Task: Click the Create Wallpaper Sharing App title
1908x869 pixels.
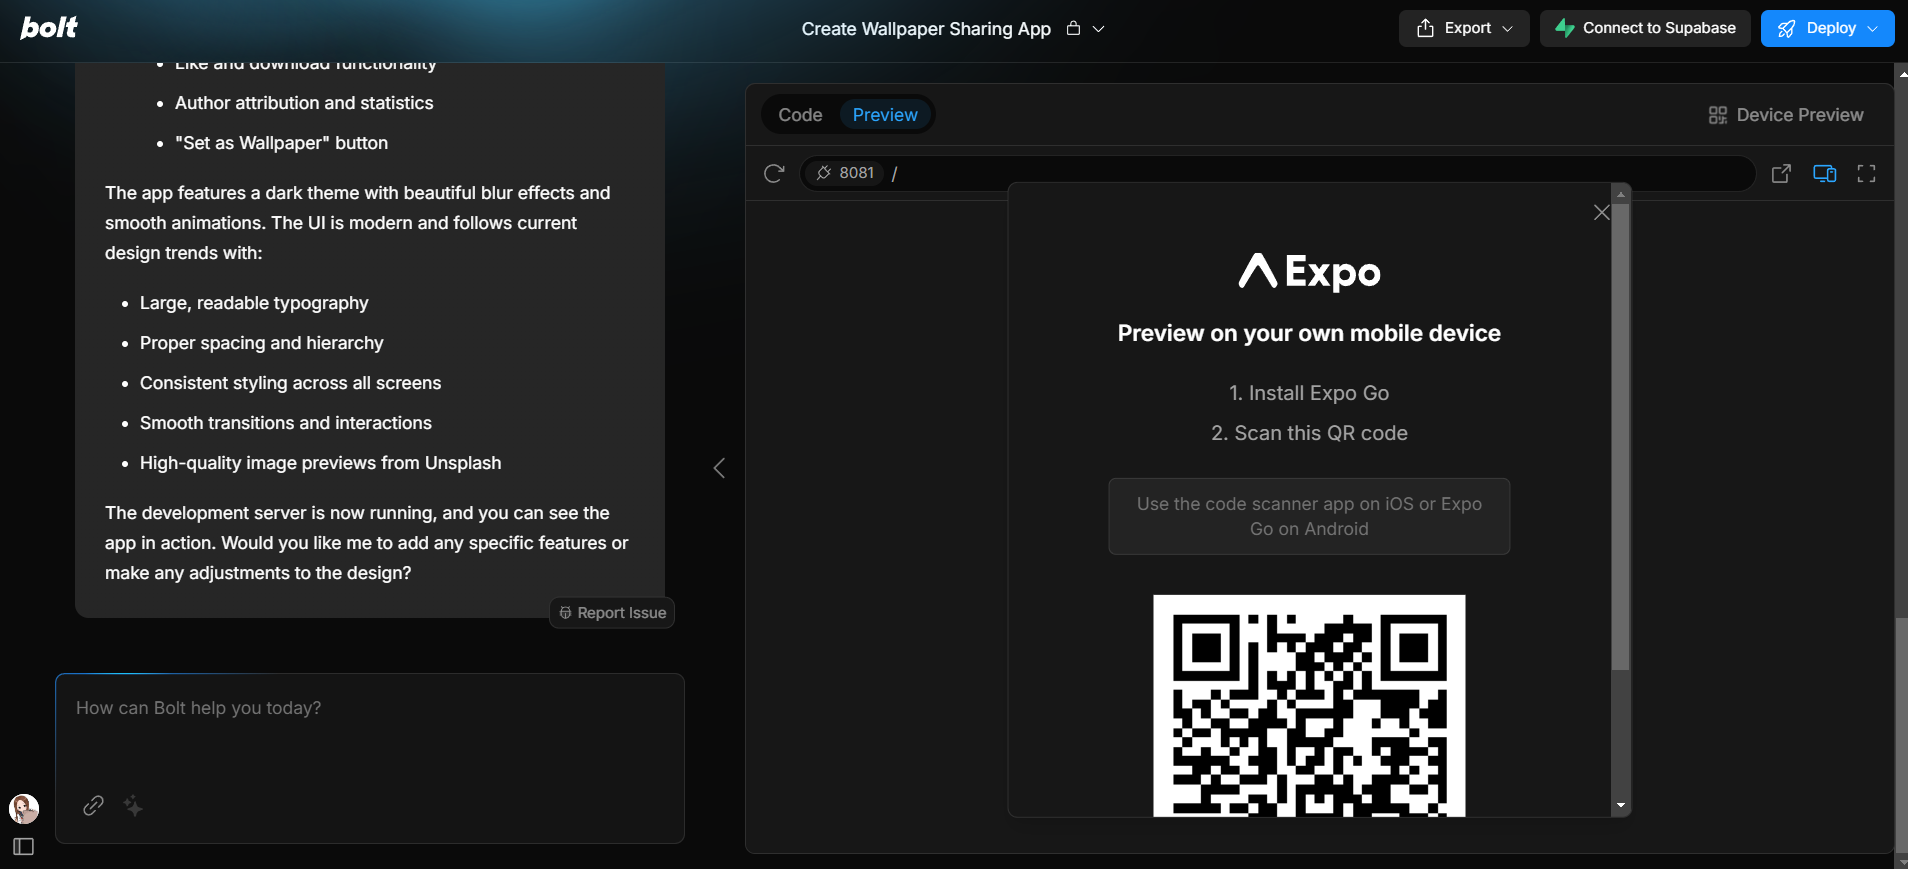Action: pyautogui.click(x=926, y=29)
